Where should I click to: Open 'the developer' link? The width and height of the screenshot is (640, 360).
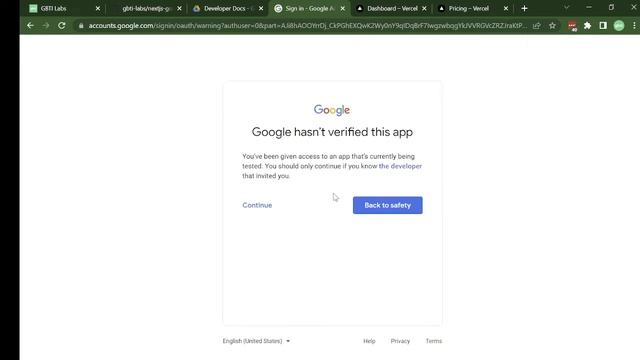pyautogui.click(x=400, y=166)
